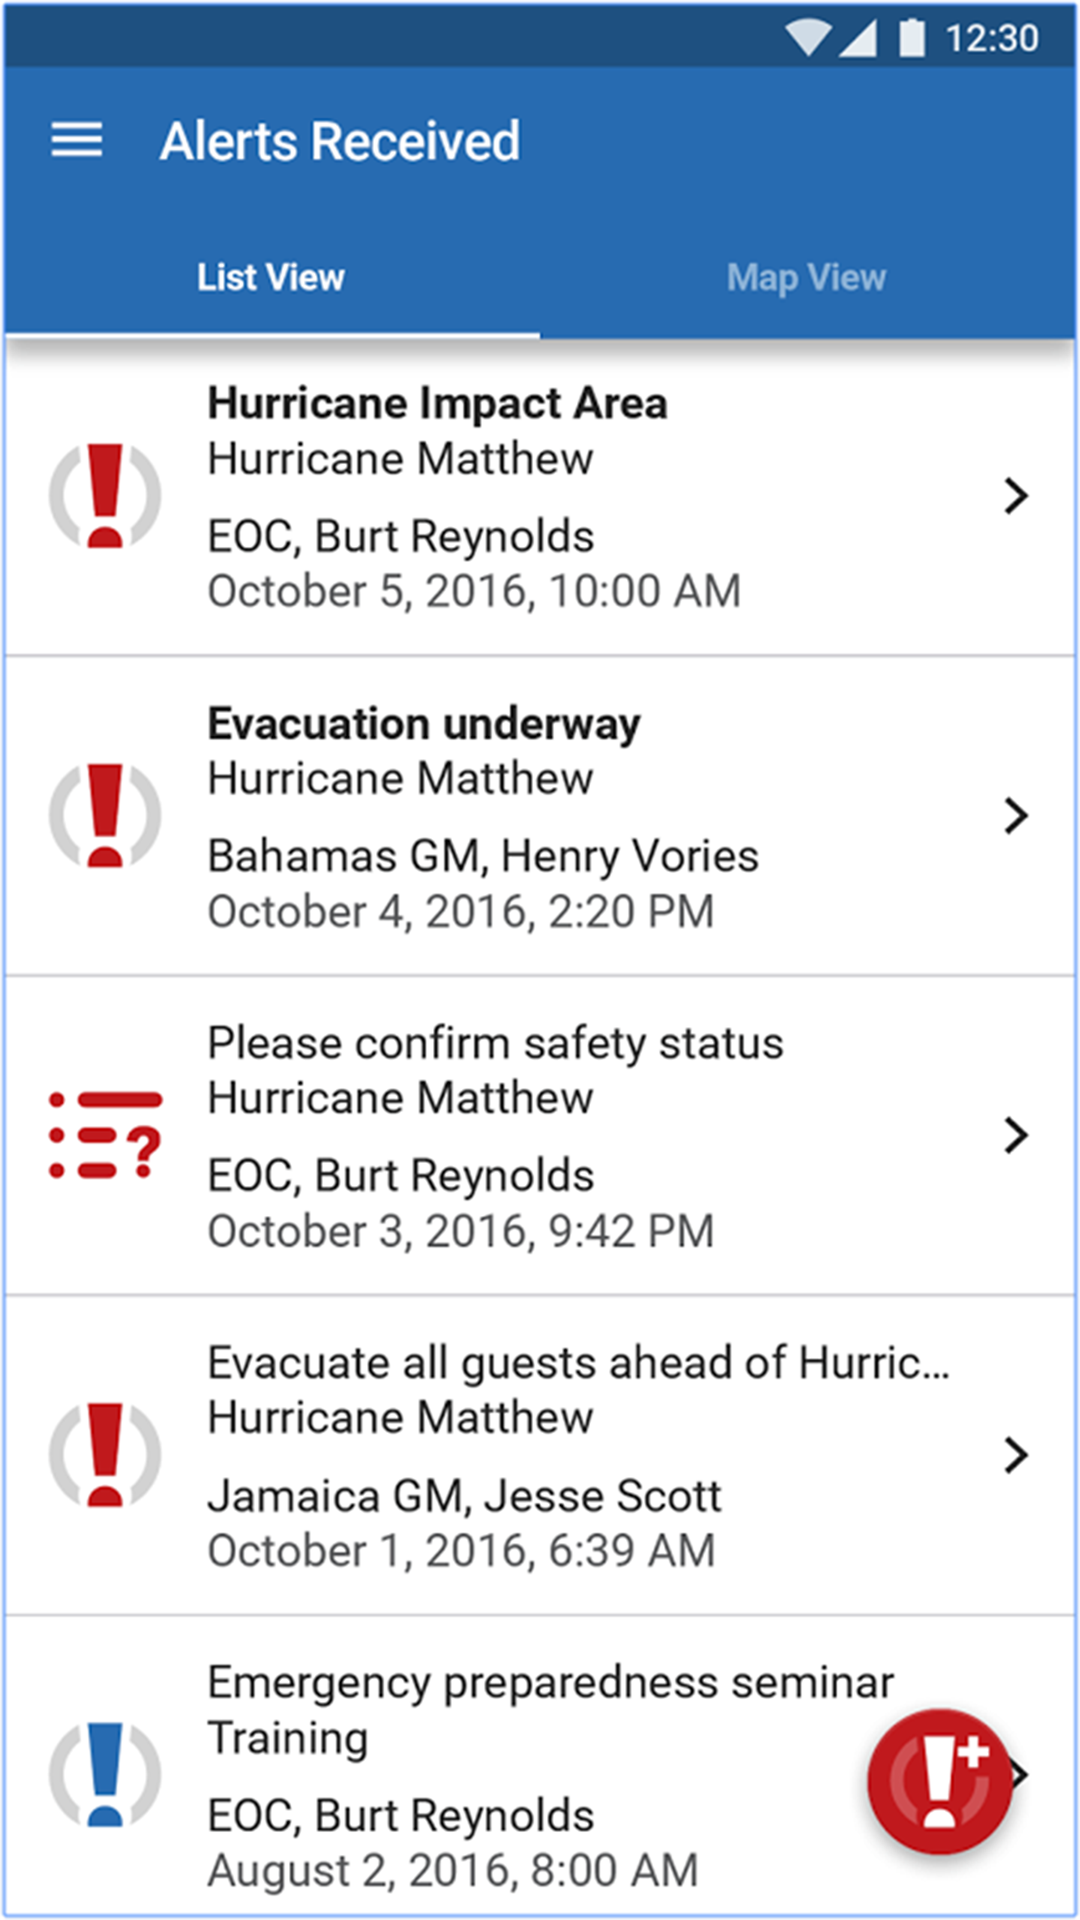Click red alert icon beside Jamaica GM alert
1080x1920 pixels.
[x=105, y=1455]
